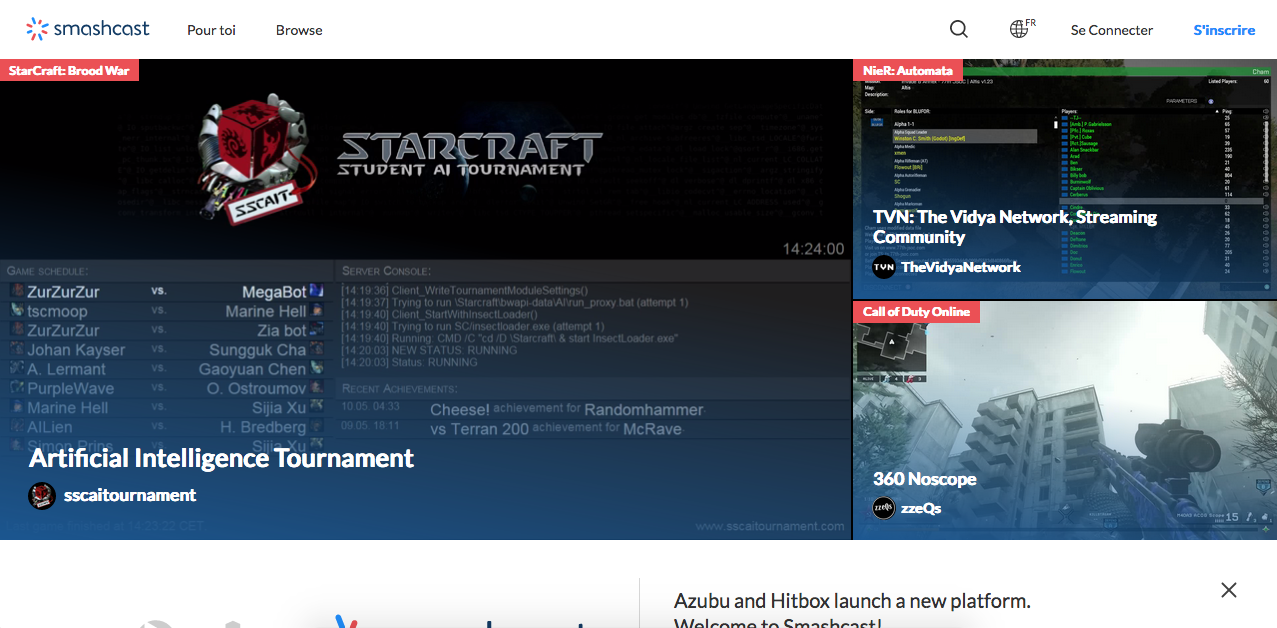Open the globe language selector
This screenshot has height=628, width=1277.
[x=1022, y=29]
